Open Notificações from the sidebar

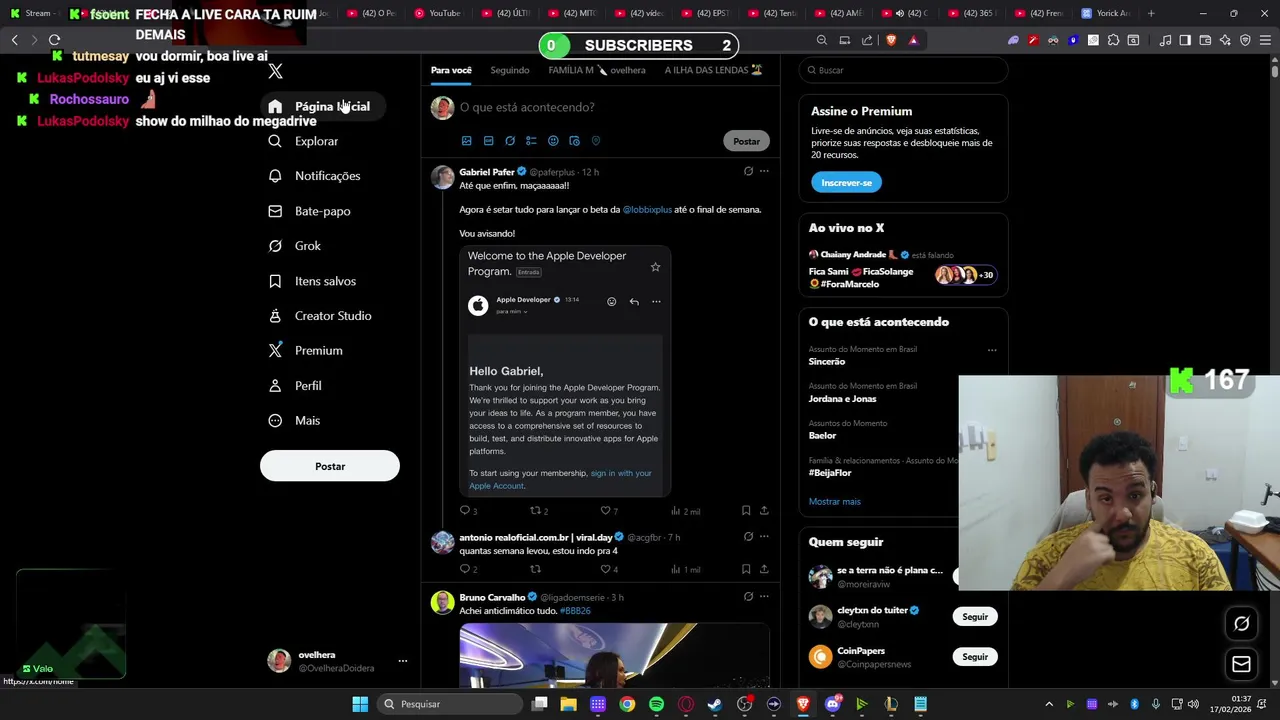click(x=314, y=176)
